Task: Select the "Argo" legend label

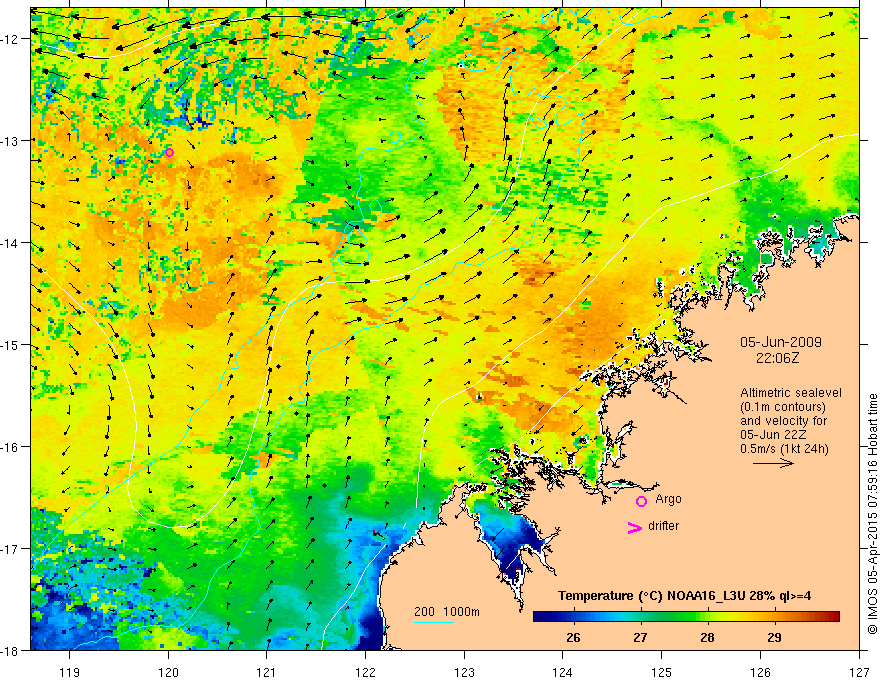Action: [x=668, y=499]
